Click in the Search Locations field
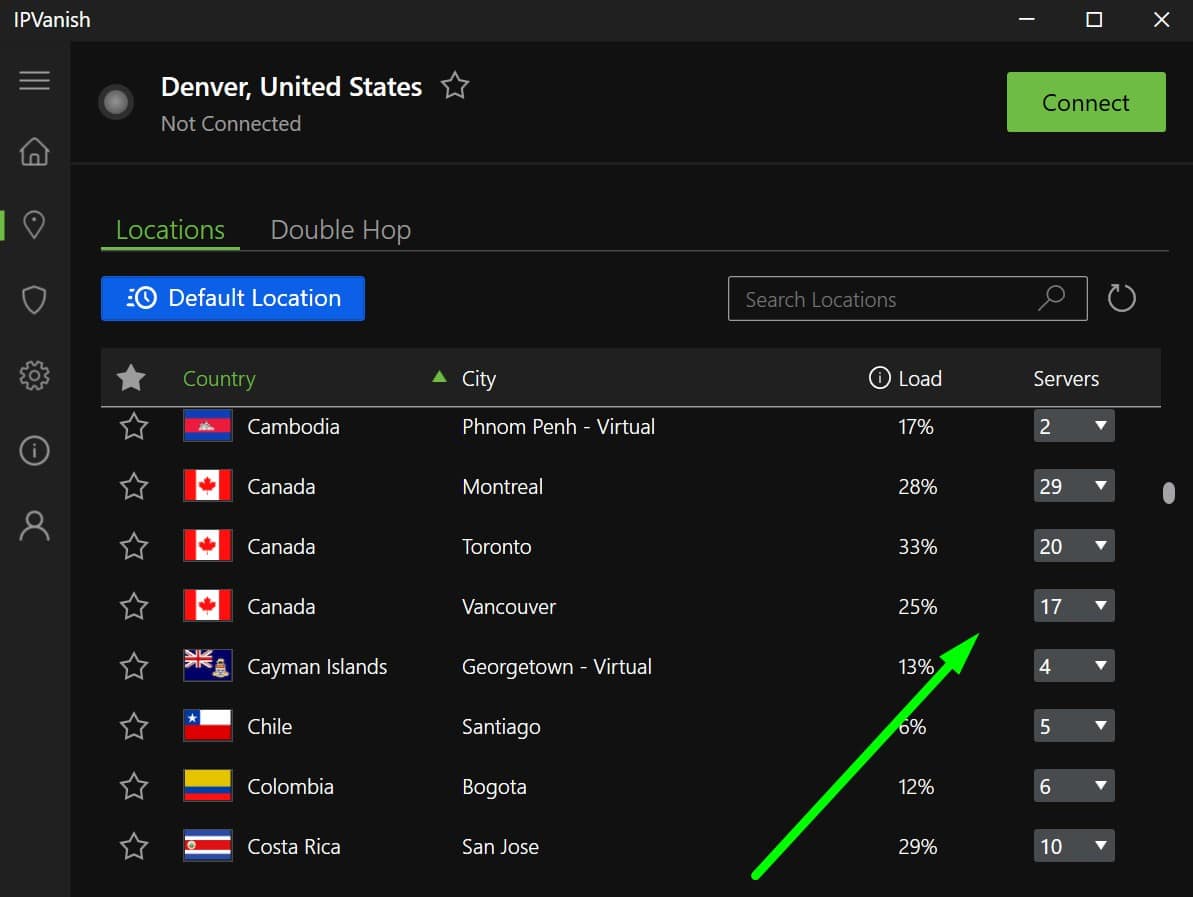The width and height of the screenshot is (1193, 897). (x=907, y=298)
